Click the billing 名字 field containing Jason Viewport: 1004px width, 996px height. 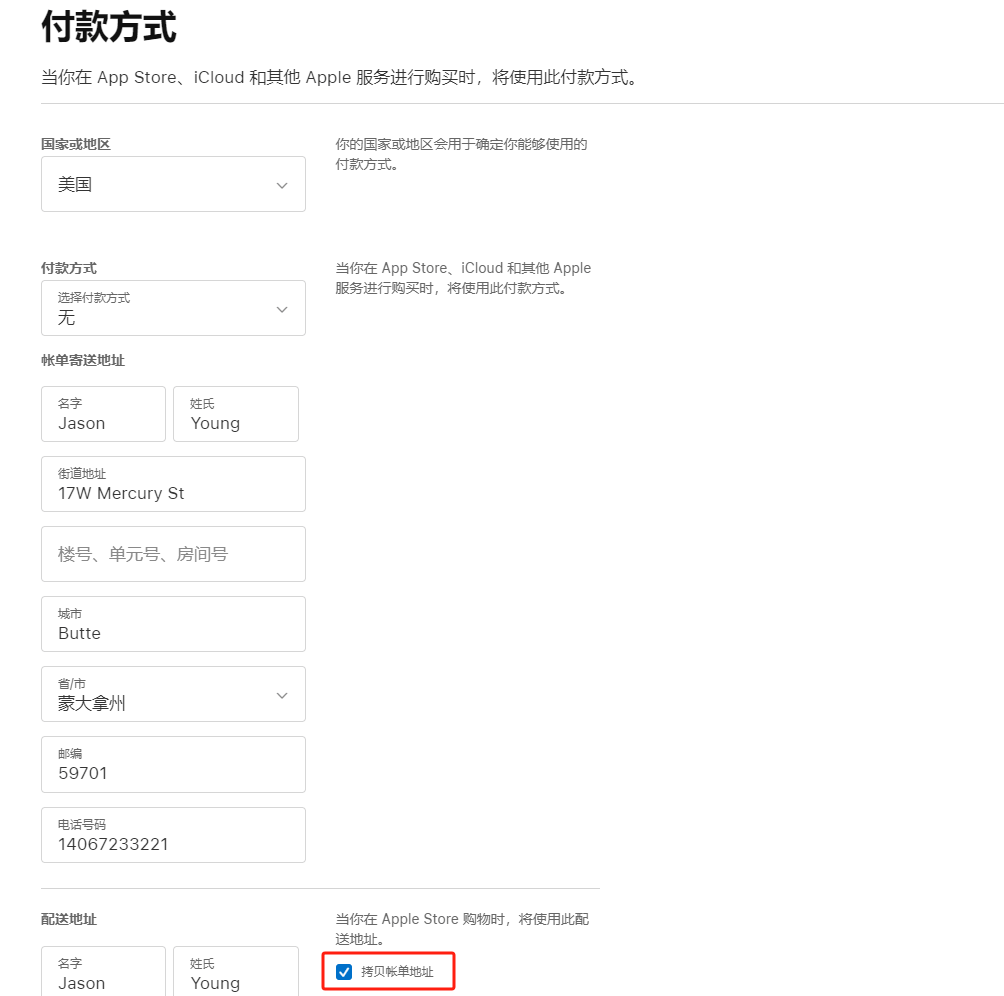[103, 414]
